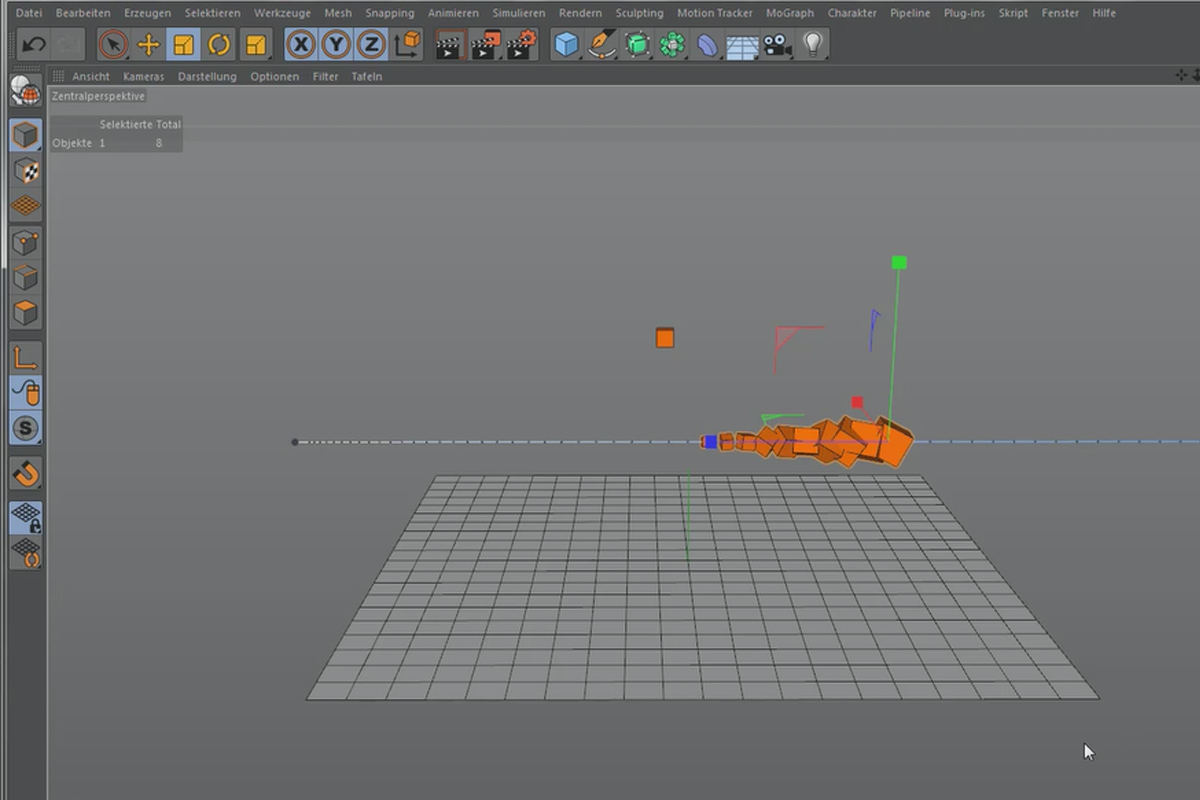Screen dimensions: 1200x800
Task: Select the Move tool
Action: [x=148, y=44]
